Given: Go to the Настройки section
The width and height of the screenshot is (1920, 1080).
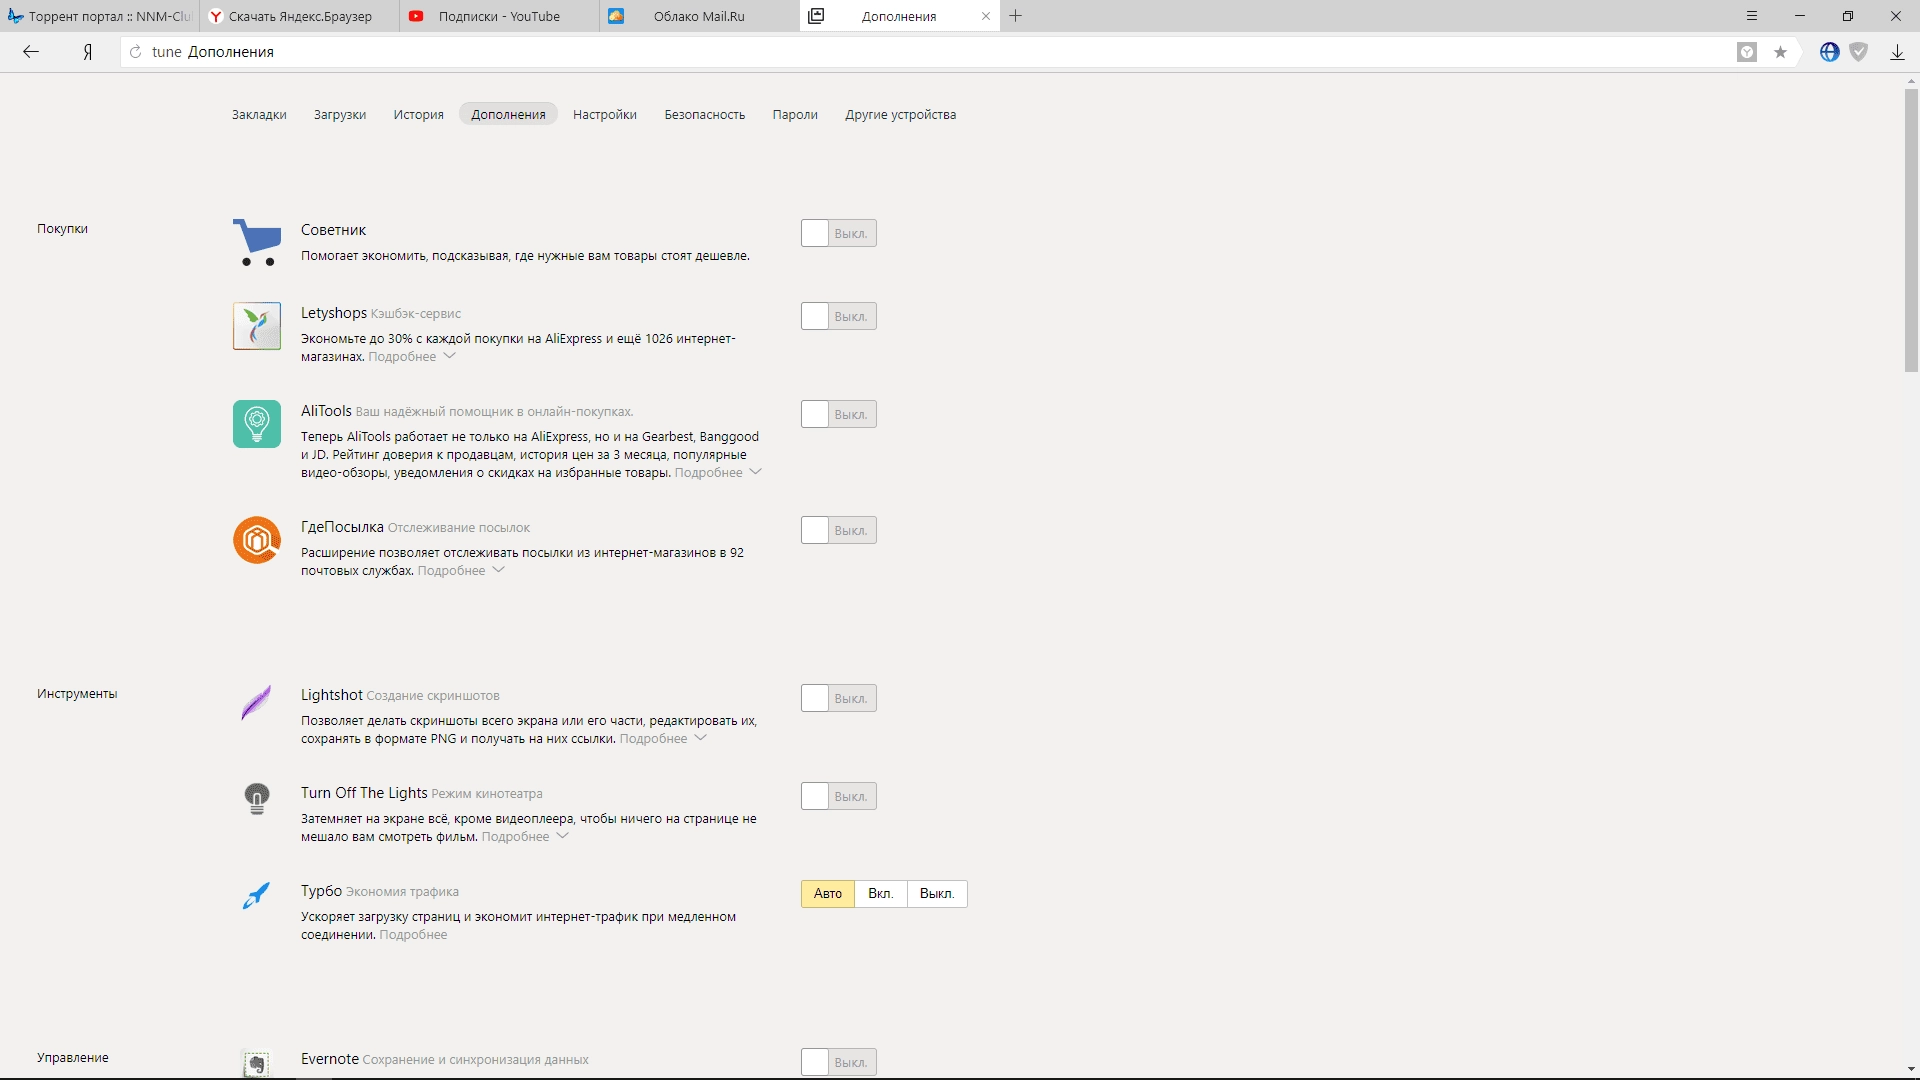Looking at the screenshot, I should point(605,115).
